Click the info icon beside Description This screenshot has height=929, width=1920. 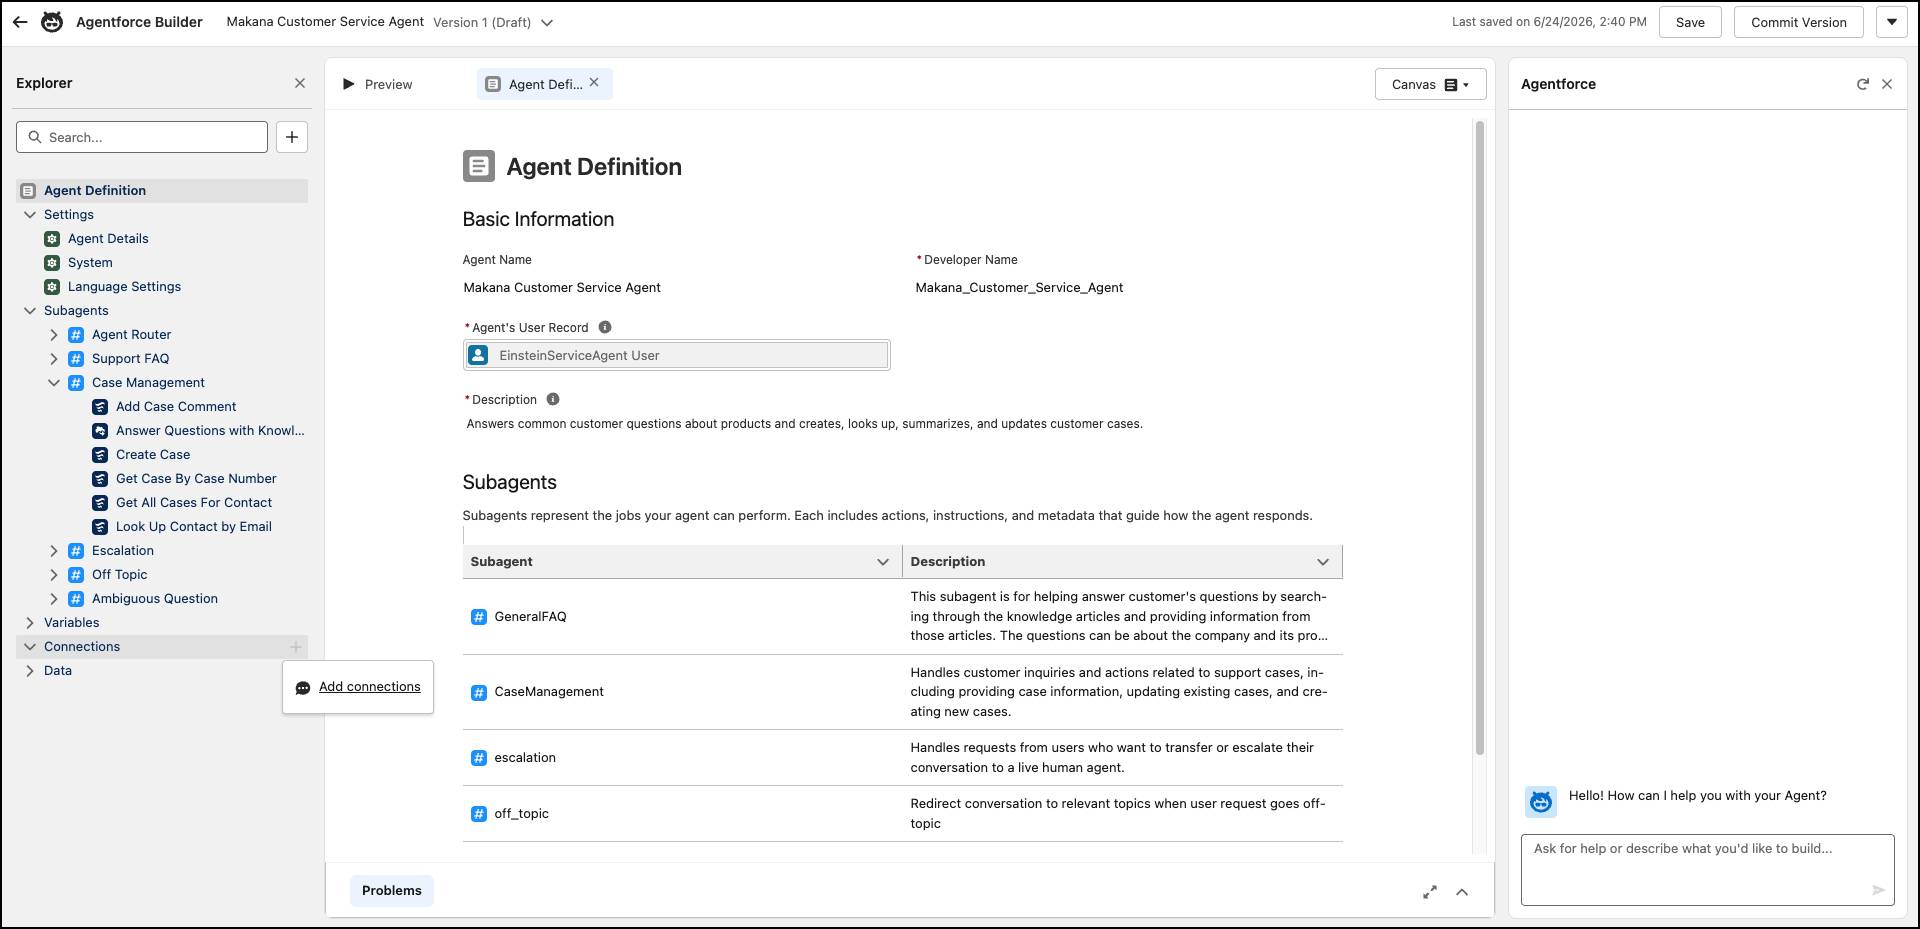click(553, 399)
